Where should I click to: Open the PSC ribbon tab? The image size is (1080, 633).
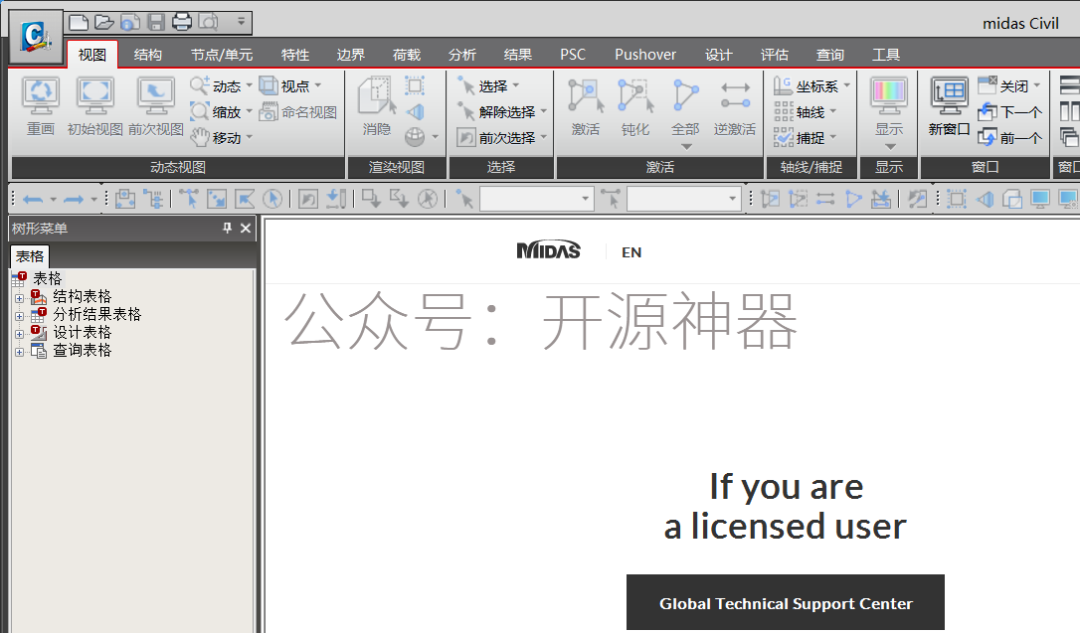(572, 54)
